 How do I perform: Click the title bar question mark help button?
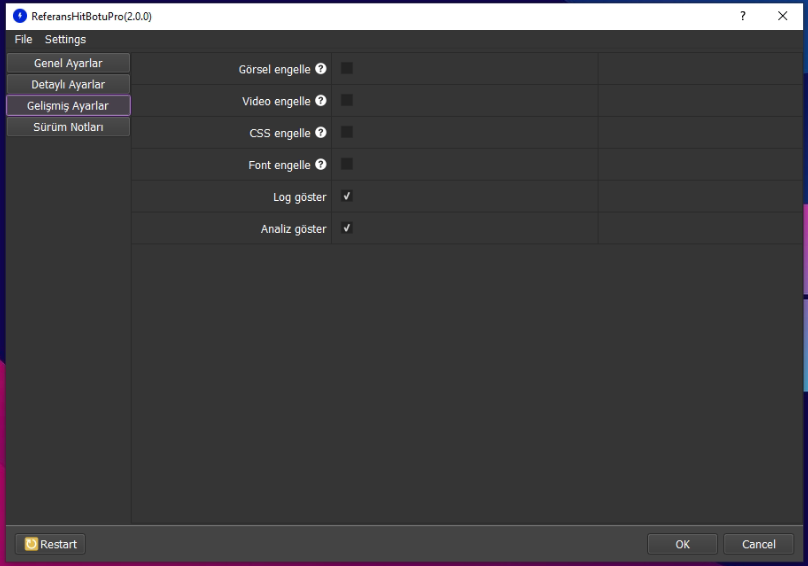coord(742,16)
